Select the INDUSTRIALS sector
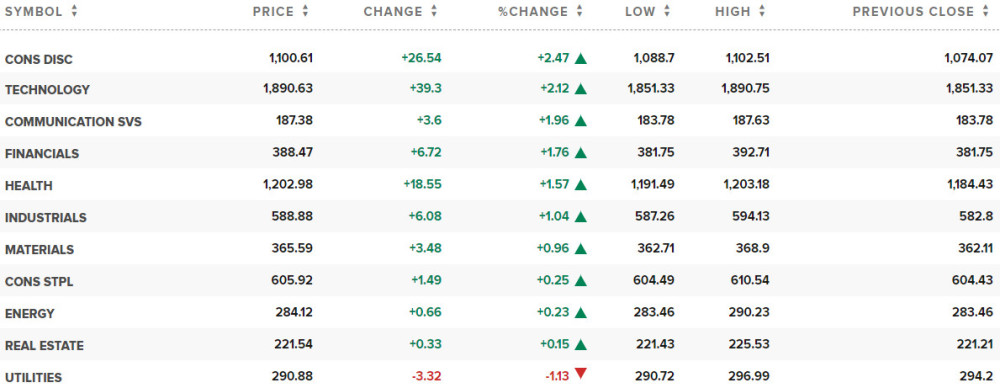This screenshot has width=1000, height=388. click(45, 218)
